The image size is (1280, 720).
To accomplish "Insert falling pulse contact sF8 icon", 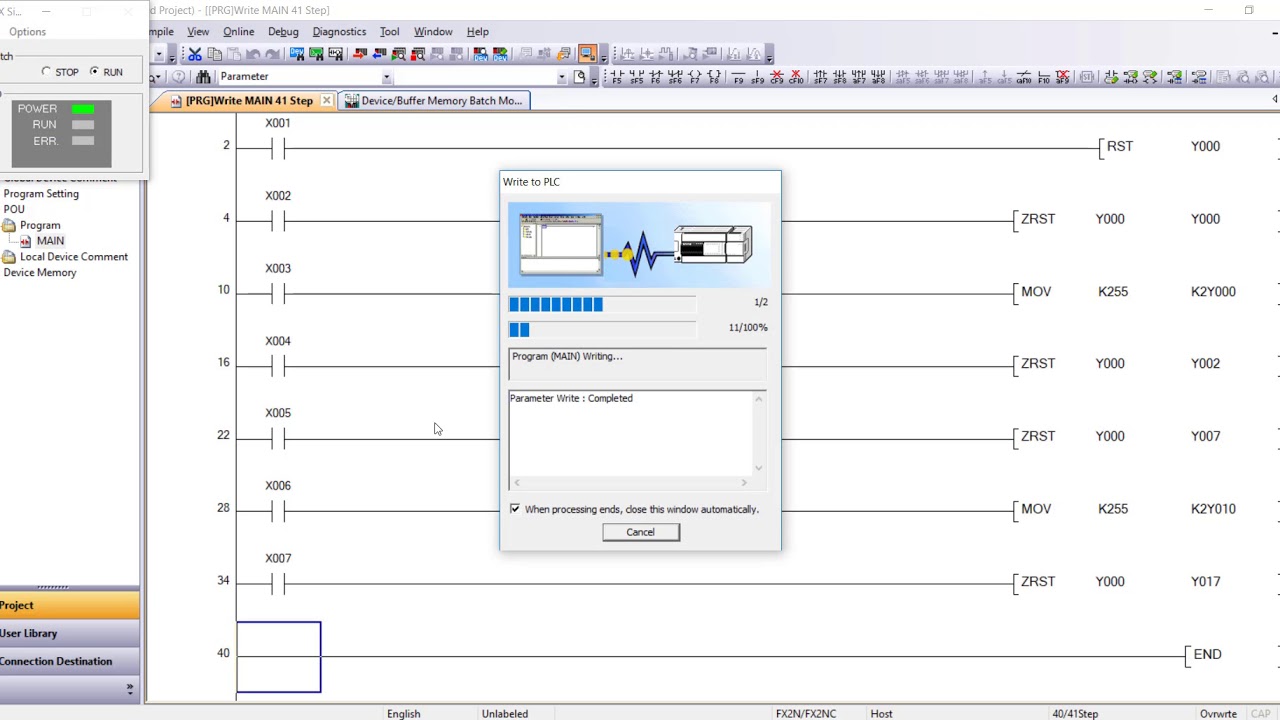I will 839,76.
